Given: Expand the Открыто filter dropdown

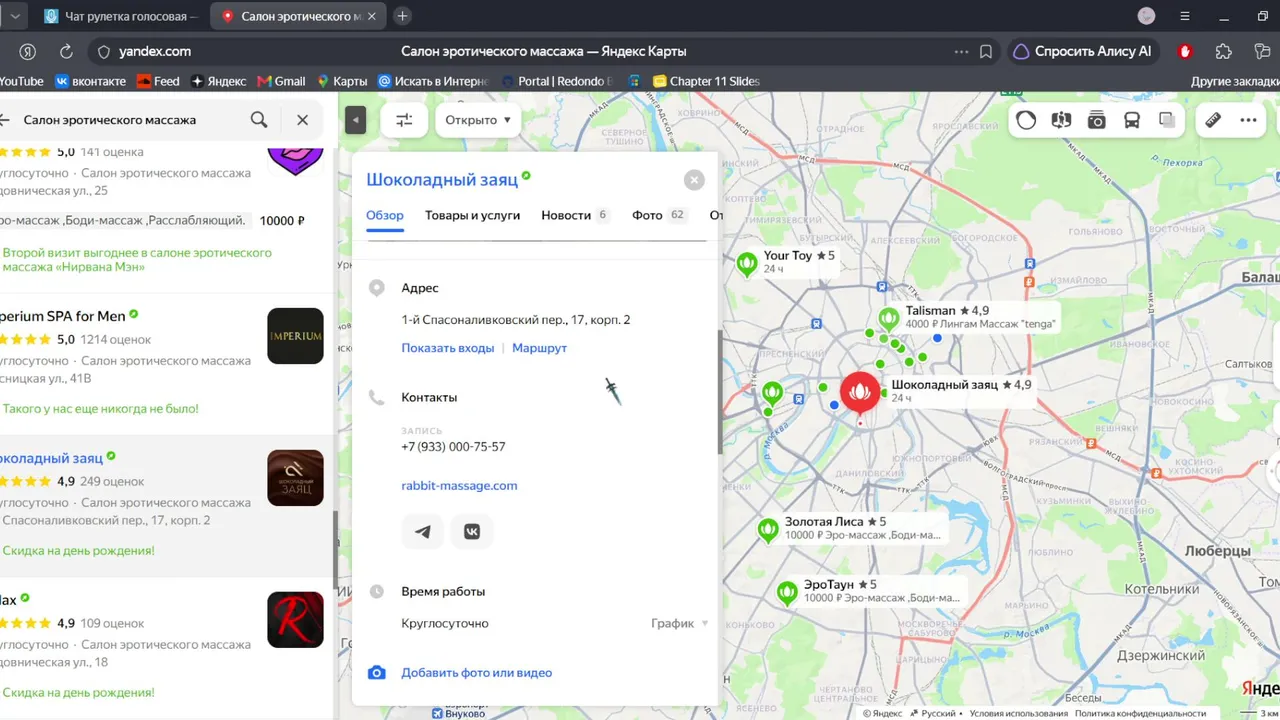Looking at the screenshot, I should (x=478, y=120).
